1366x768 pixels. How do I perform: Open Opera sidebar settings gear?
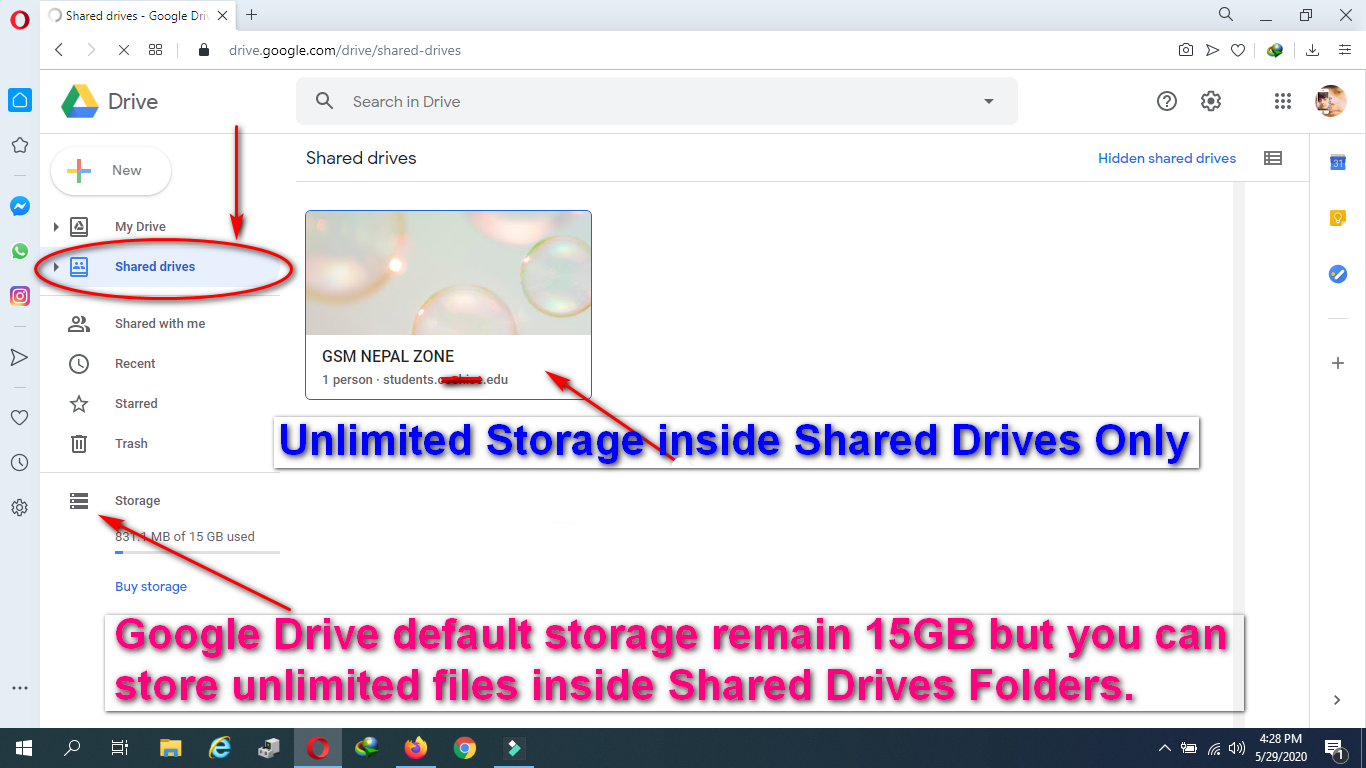point(20,507)
